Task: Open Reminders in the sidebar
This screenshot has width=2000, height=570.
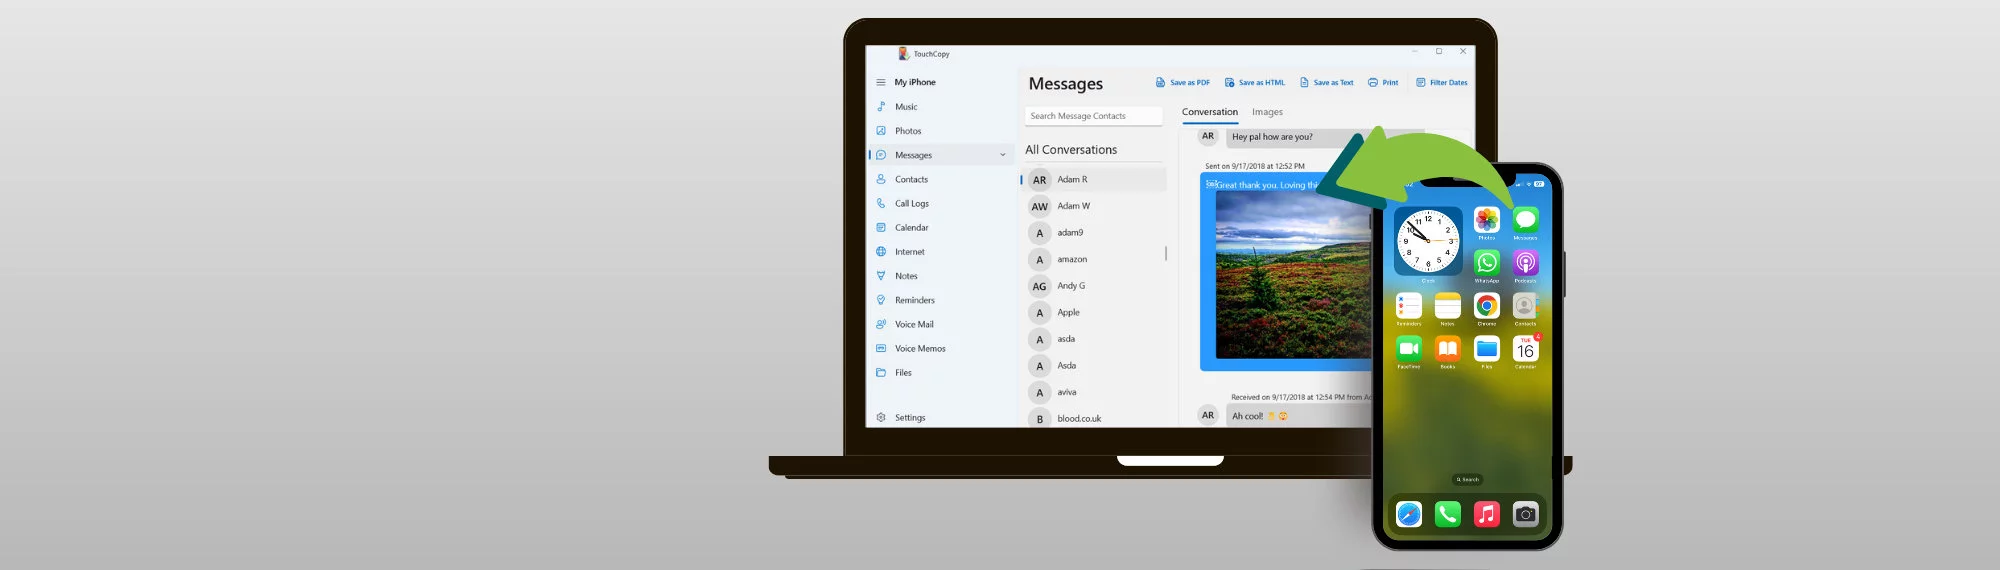Action: click(914, 300)
